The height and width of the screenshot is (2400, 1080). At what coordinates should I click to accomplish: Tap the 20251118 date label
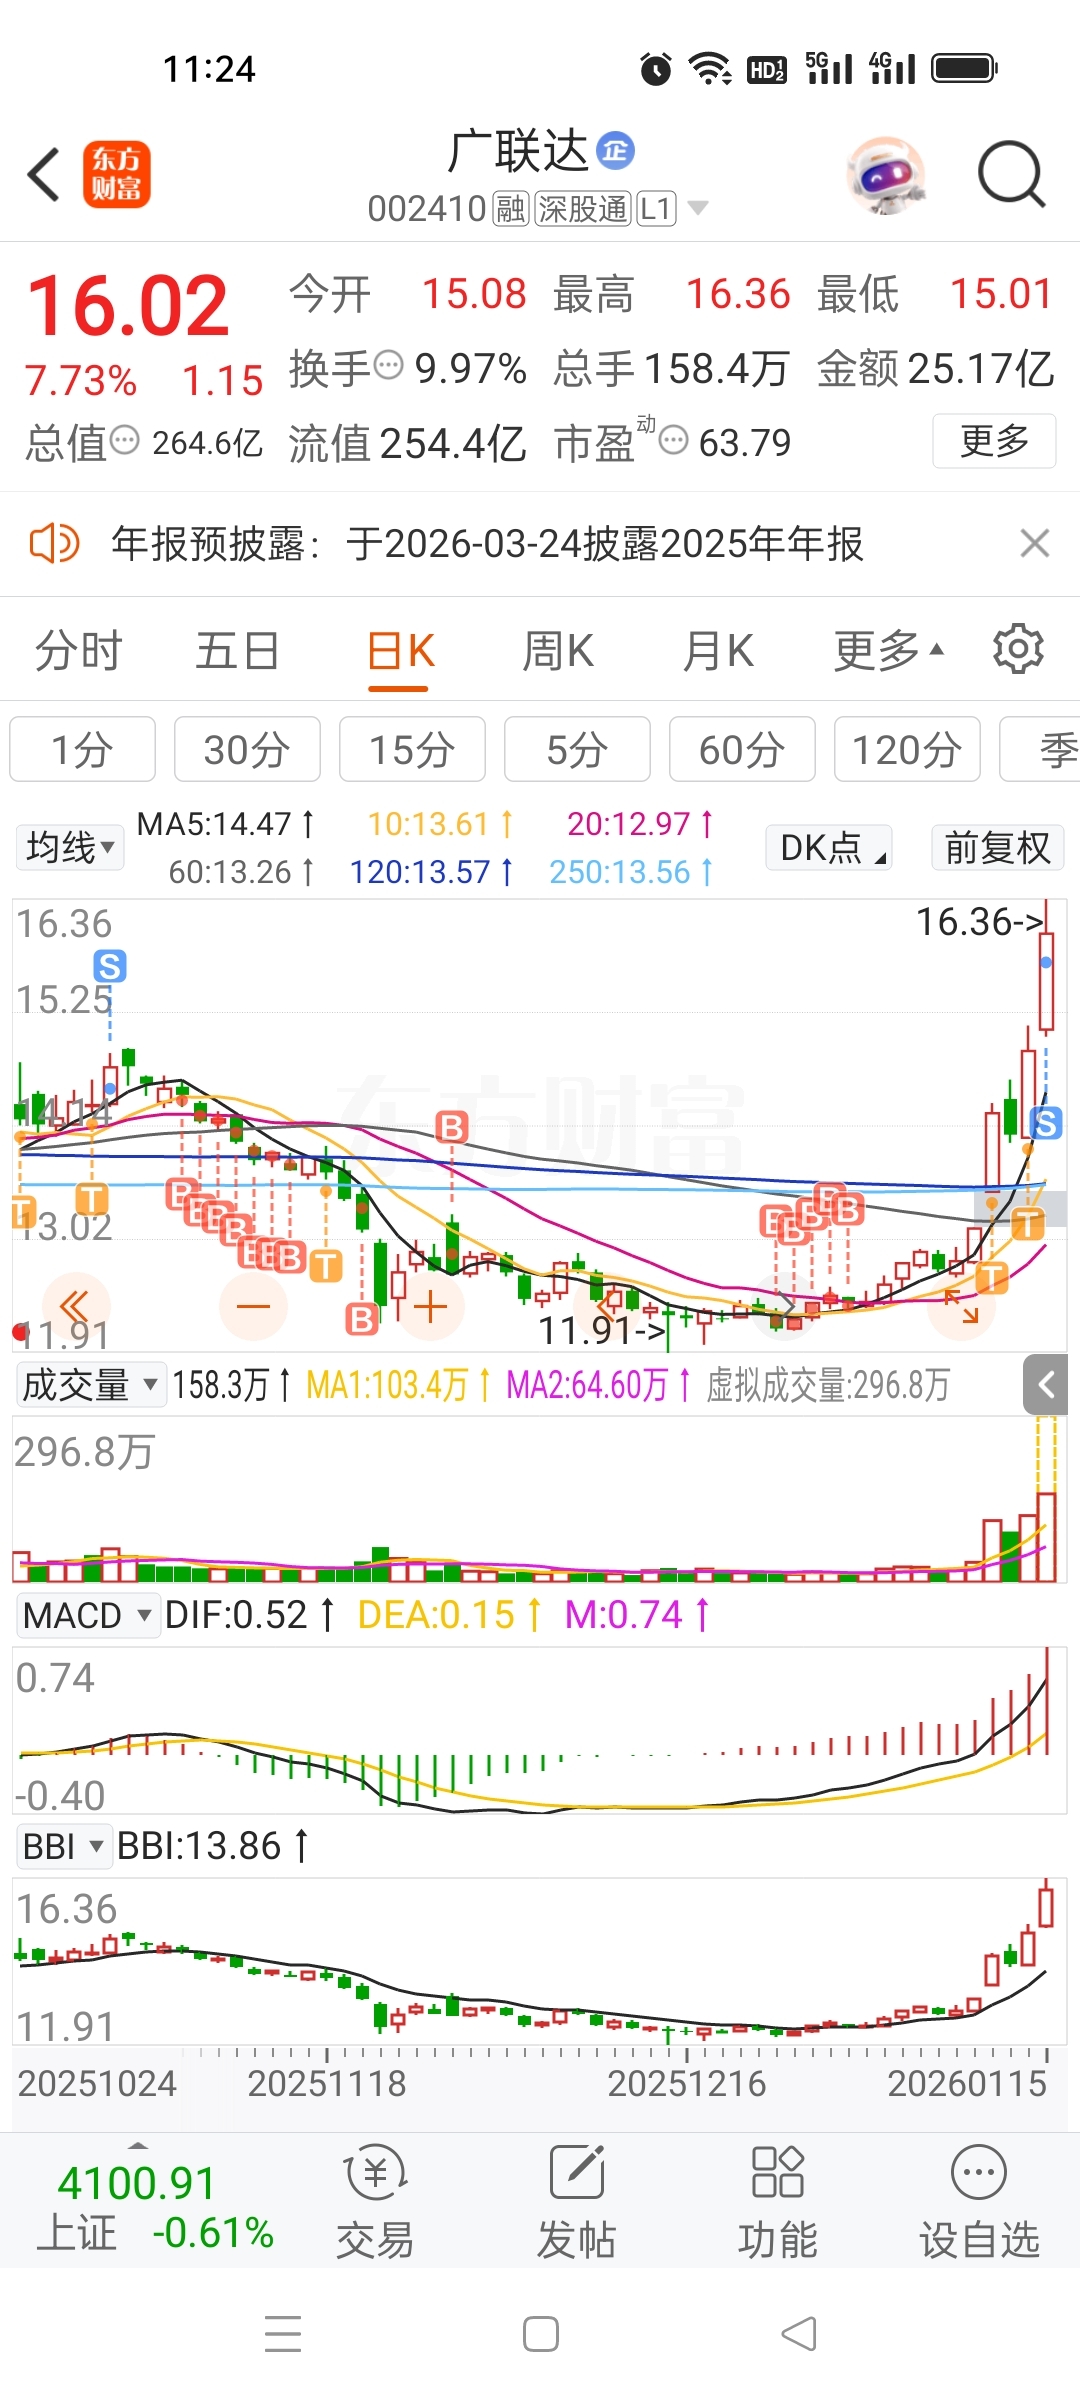click(327, 2084)
